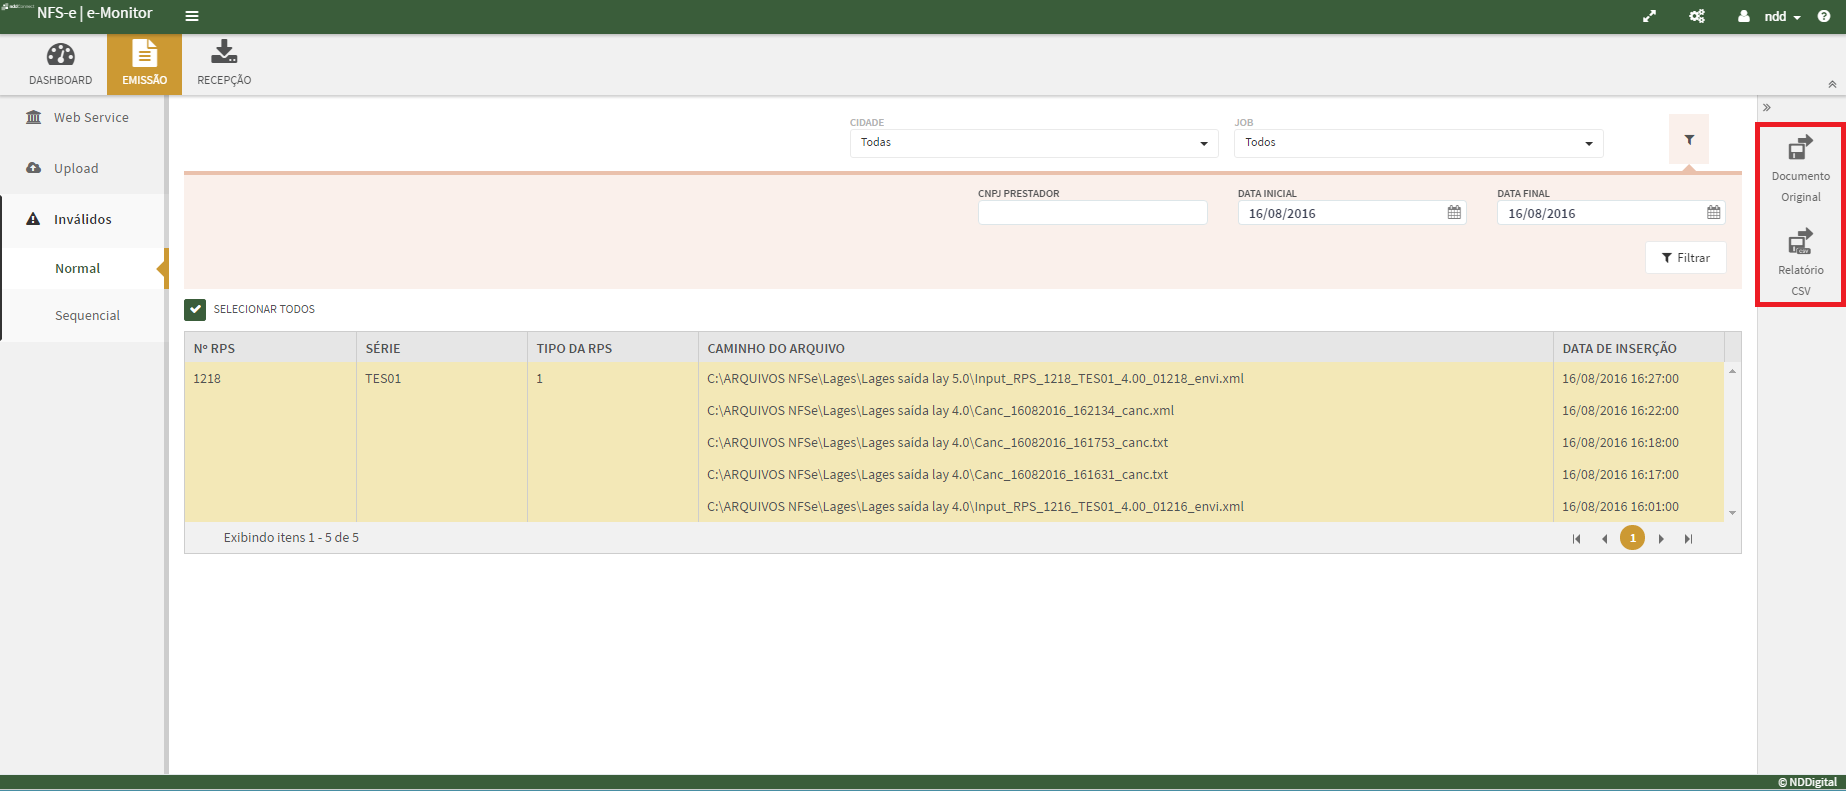The width and height of the screenshot is (1846, 791).
Task: Go to the next results page
Action: tap(1661, 539)
